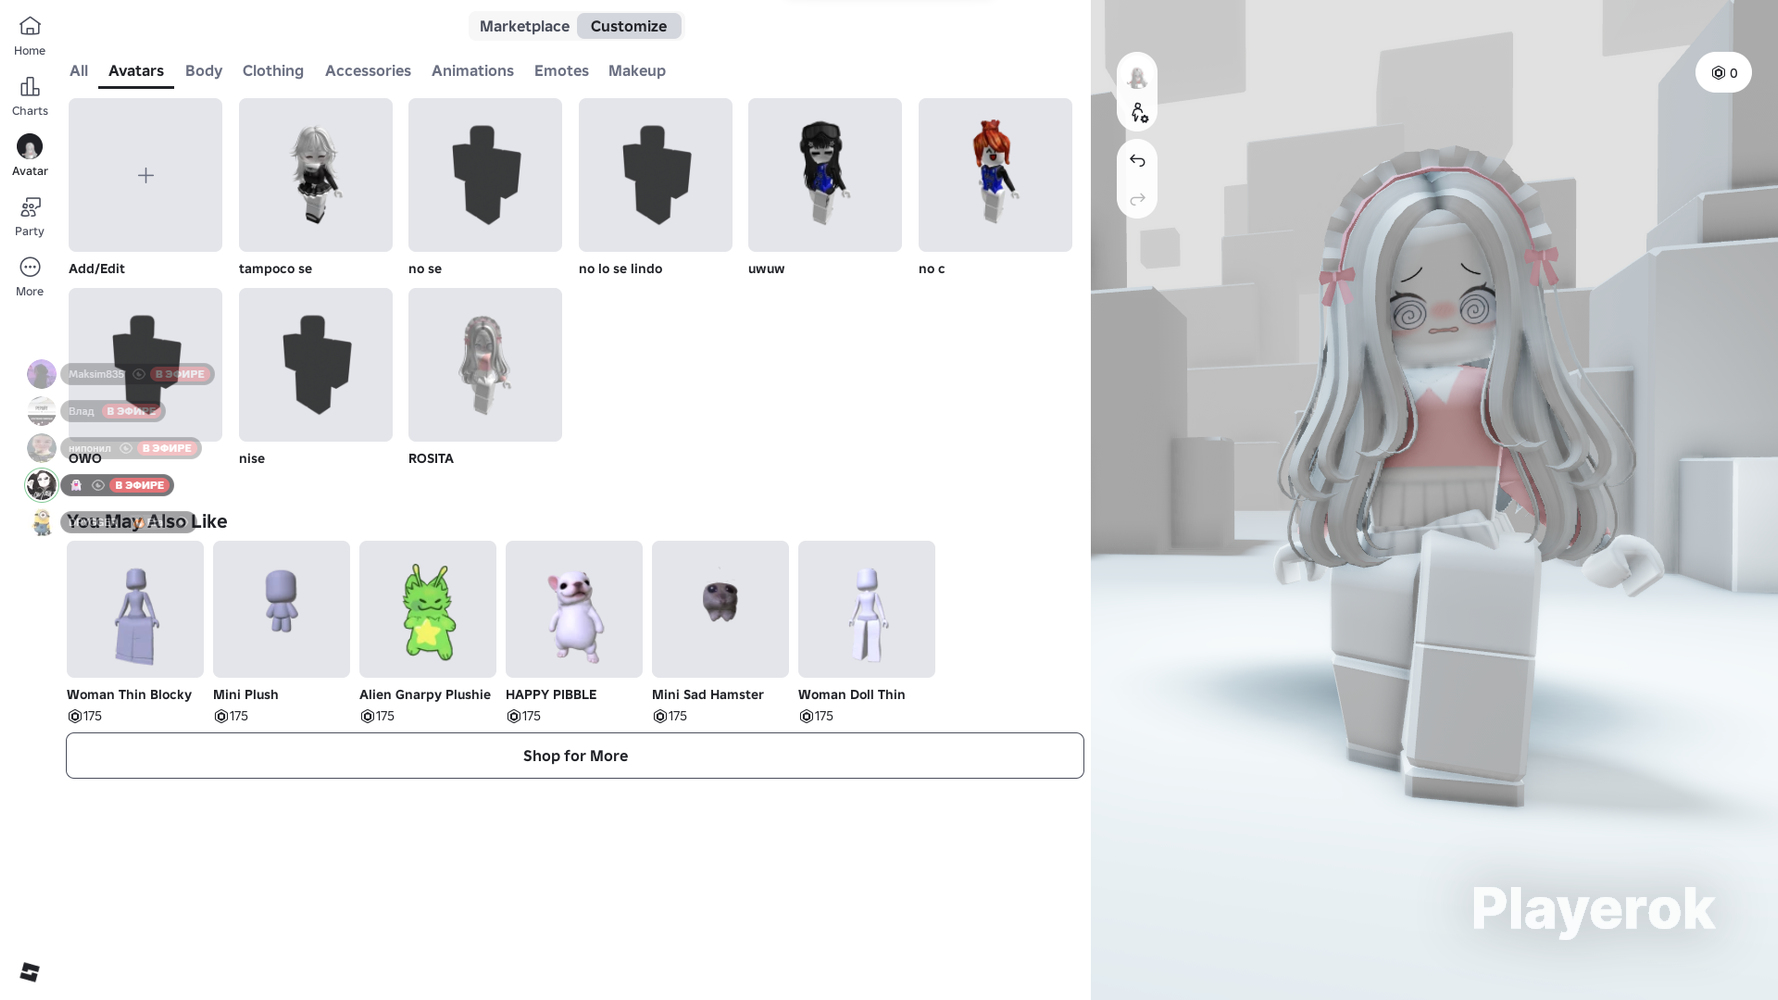The width and height of the screenshot is (1778, 1000).
Task: Click the 'Mini Plush' item name
Action: click(246, 695)
